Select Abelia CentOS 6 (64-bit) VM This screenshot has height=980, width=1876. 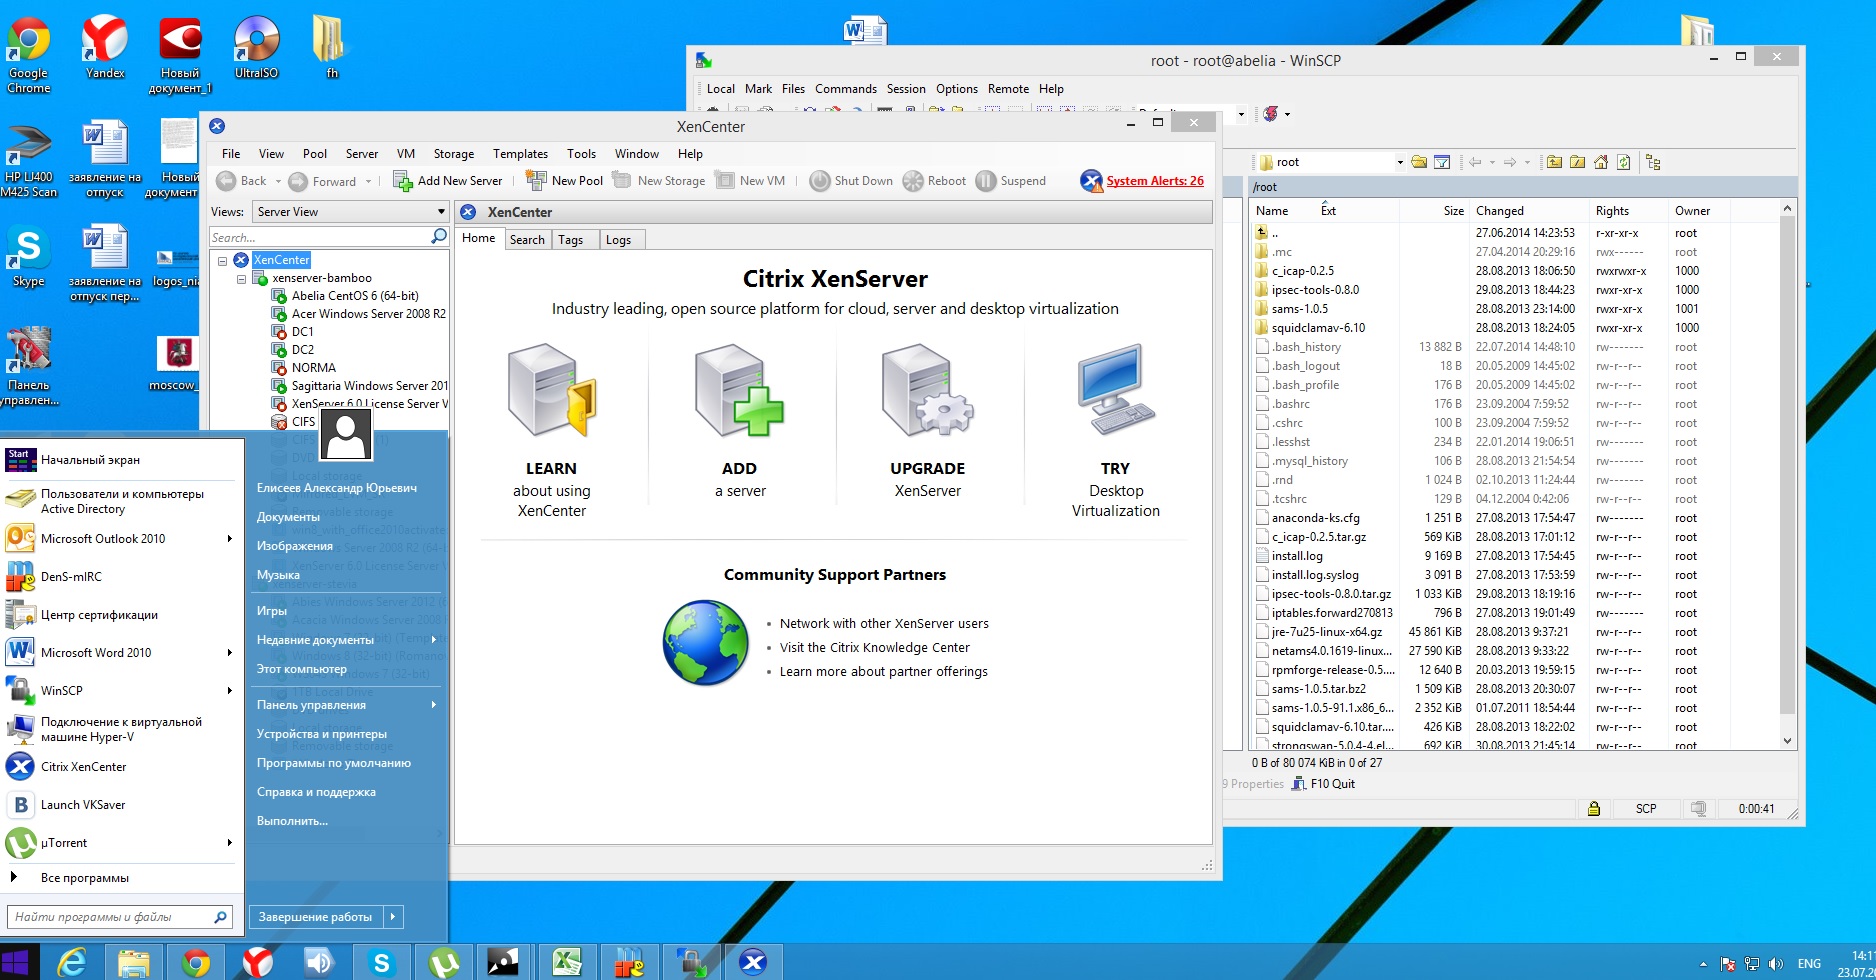355,296
